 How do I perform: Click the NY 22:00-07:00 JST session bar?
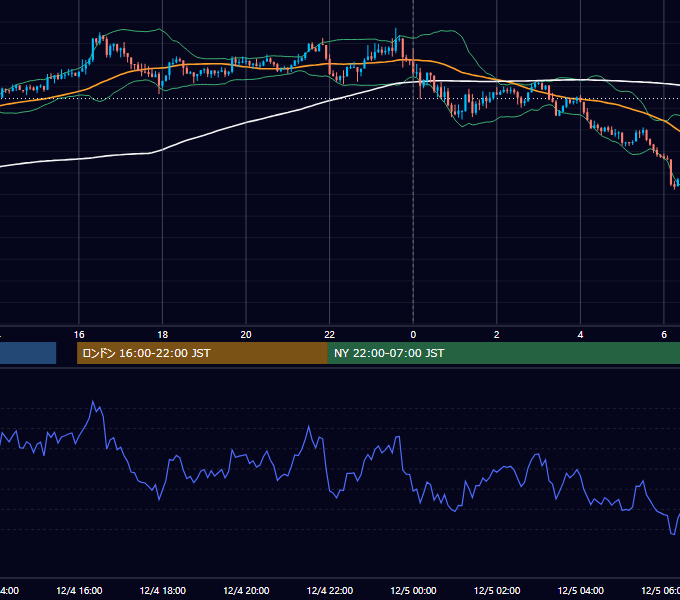(x=503, y=353)
